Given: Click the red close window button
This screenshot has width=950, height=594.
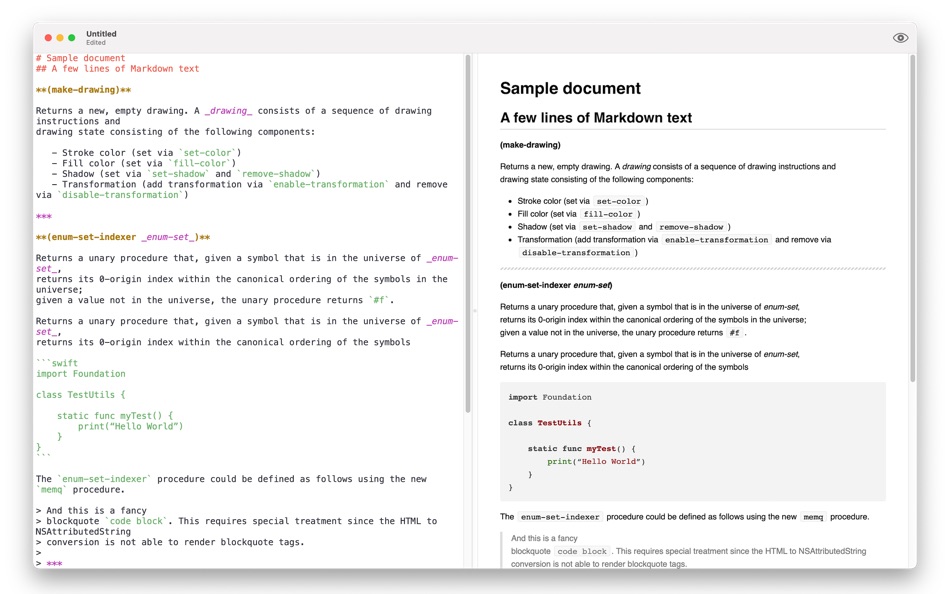Looking at the screenshot, I should coord(48,38).
